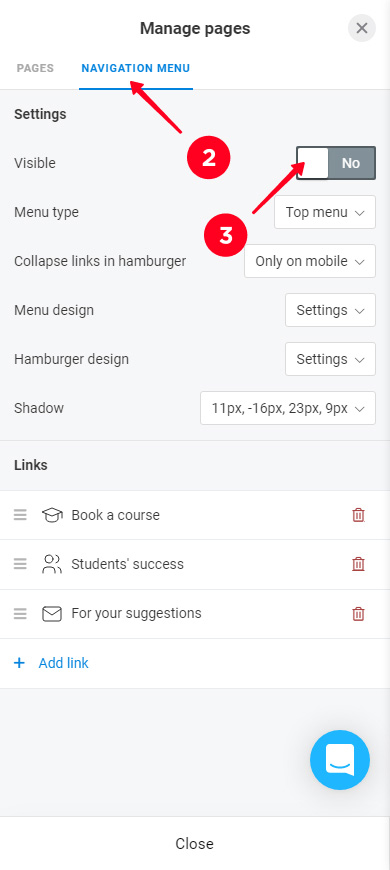Click the envelope icon for suggestions

coord(52,614)
